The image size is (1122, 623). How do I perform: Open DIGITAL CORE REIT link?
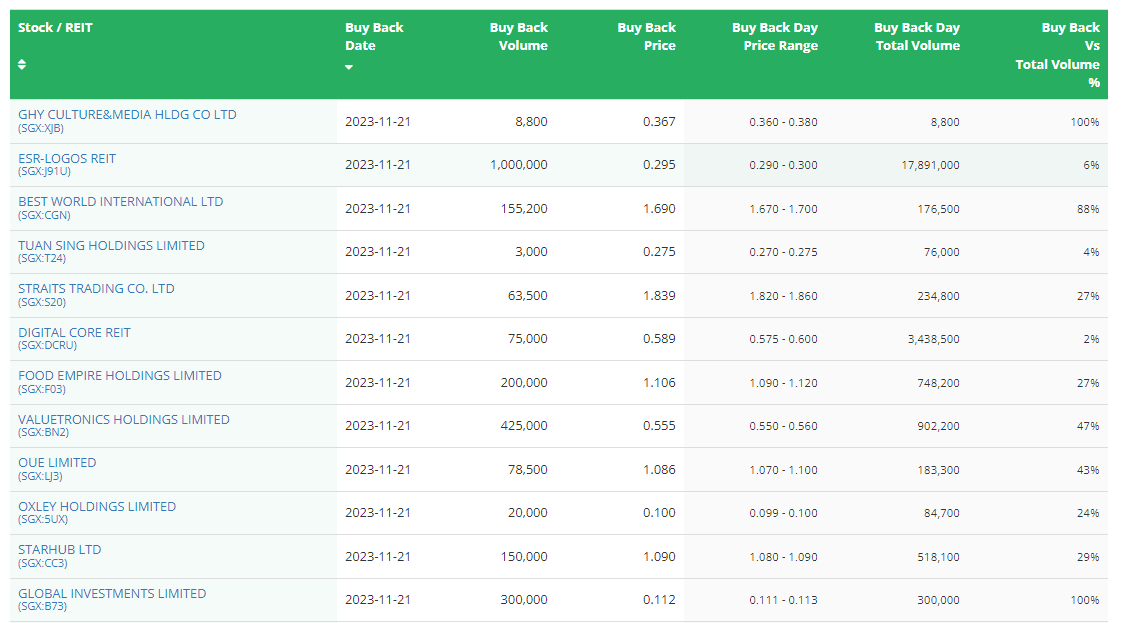(74, 333)
